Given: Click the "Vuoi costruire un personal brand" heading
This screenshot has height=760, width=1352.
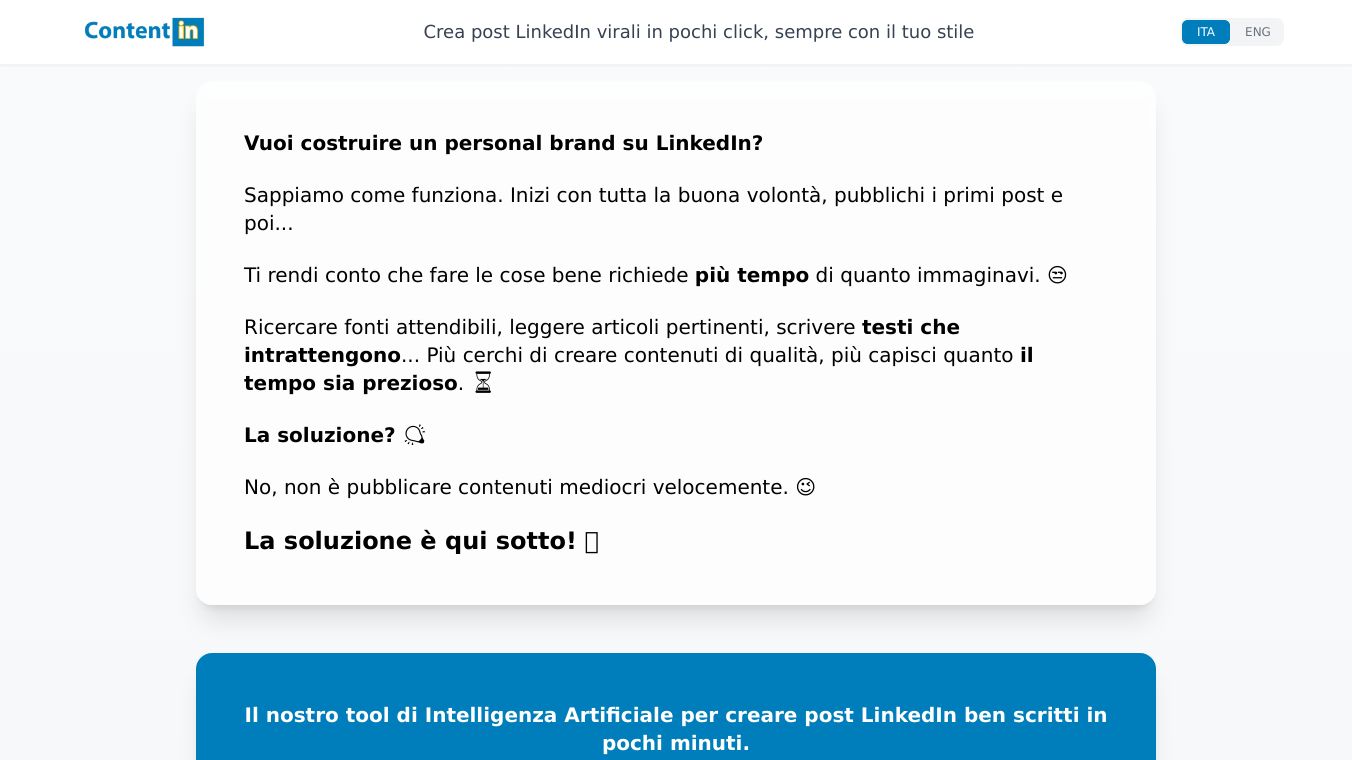Looking at the screenshot, I should click(x=503, y=143).
